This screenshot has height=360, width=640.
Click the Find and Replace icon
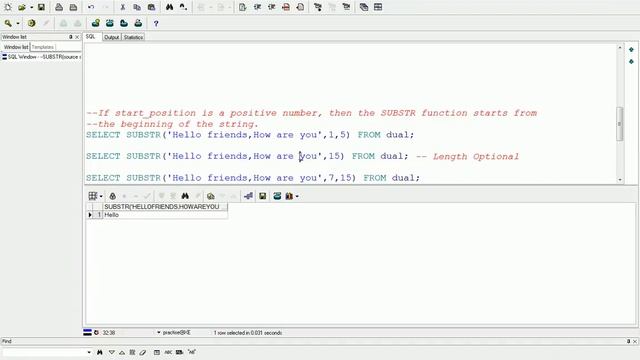(x=183, y=7)
